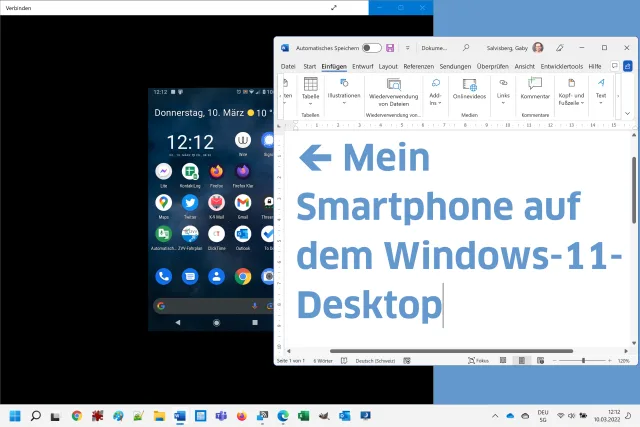Click the Onlinevideos button

coord(469,90)
